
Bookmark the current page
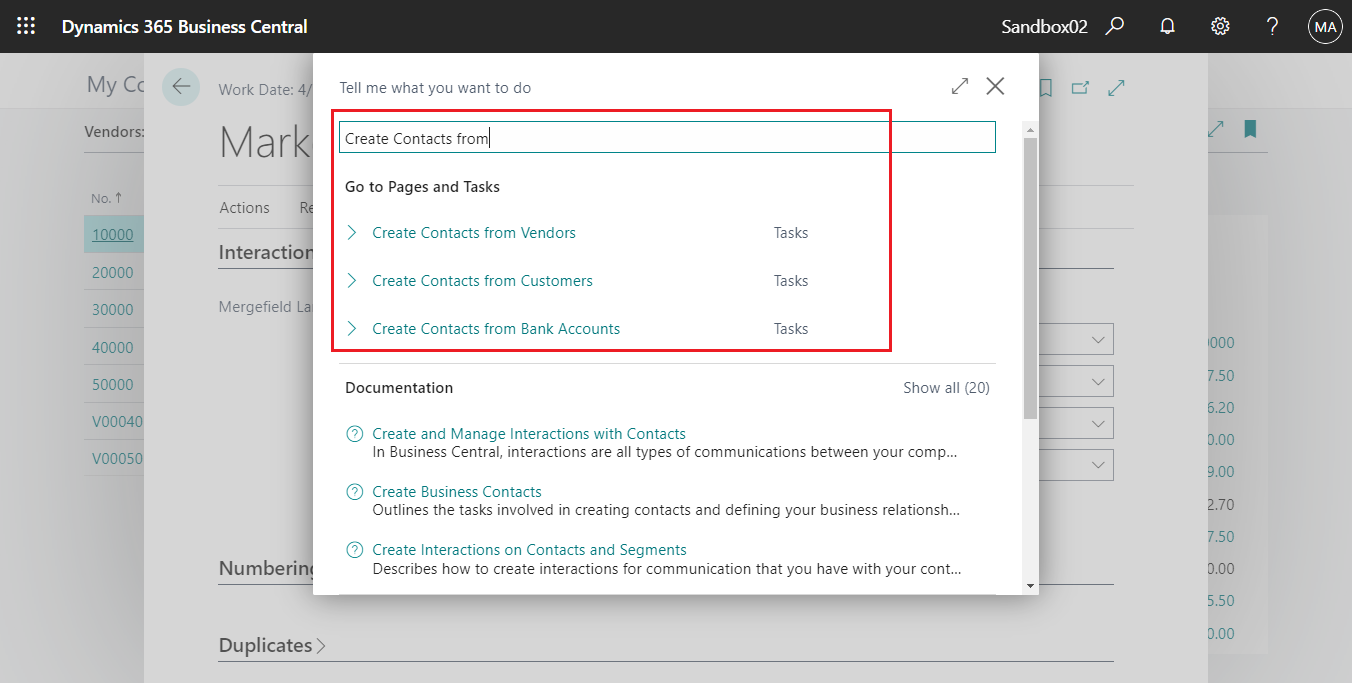click(1046, 88)
